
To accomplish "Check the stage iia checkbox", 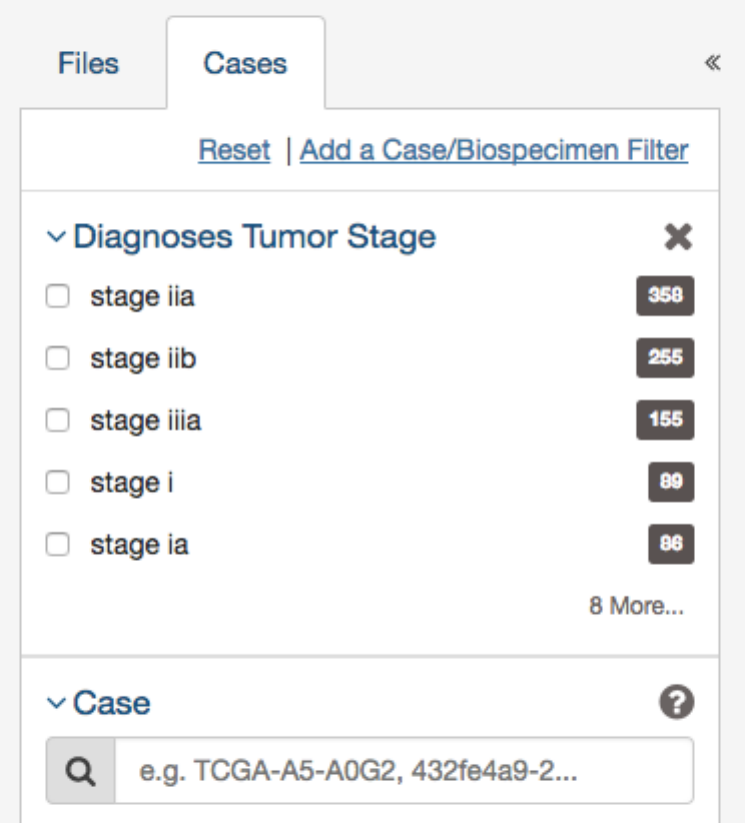I will click(x=58, y=297).
